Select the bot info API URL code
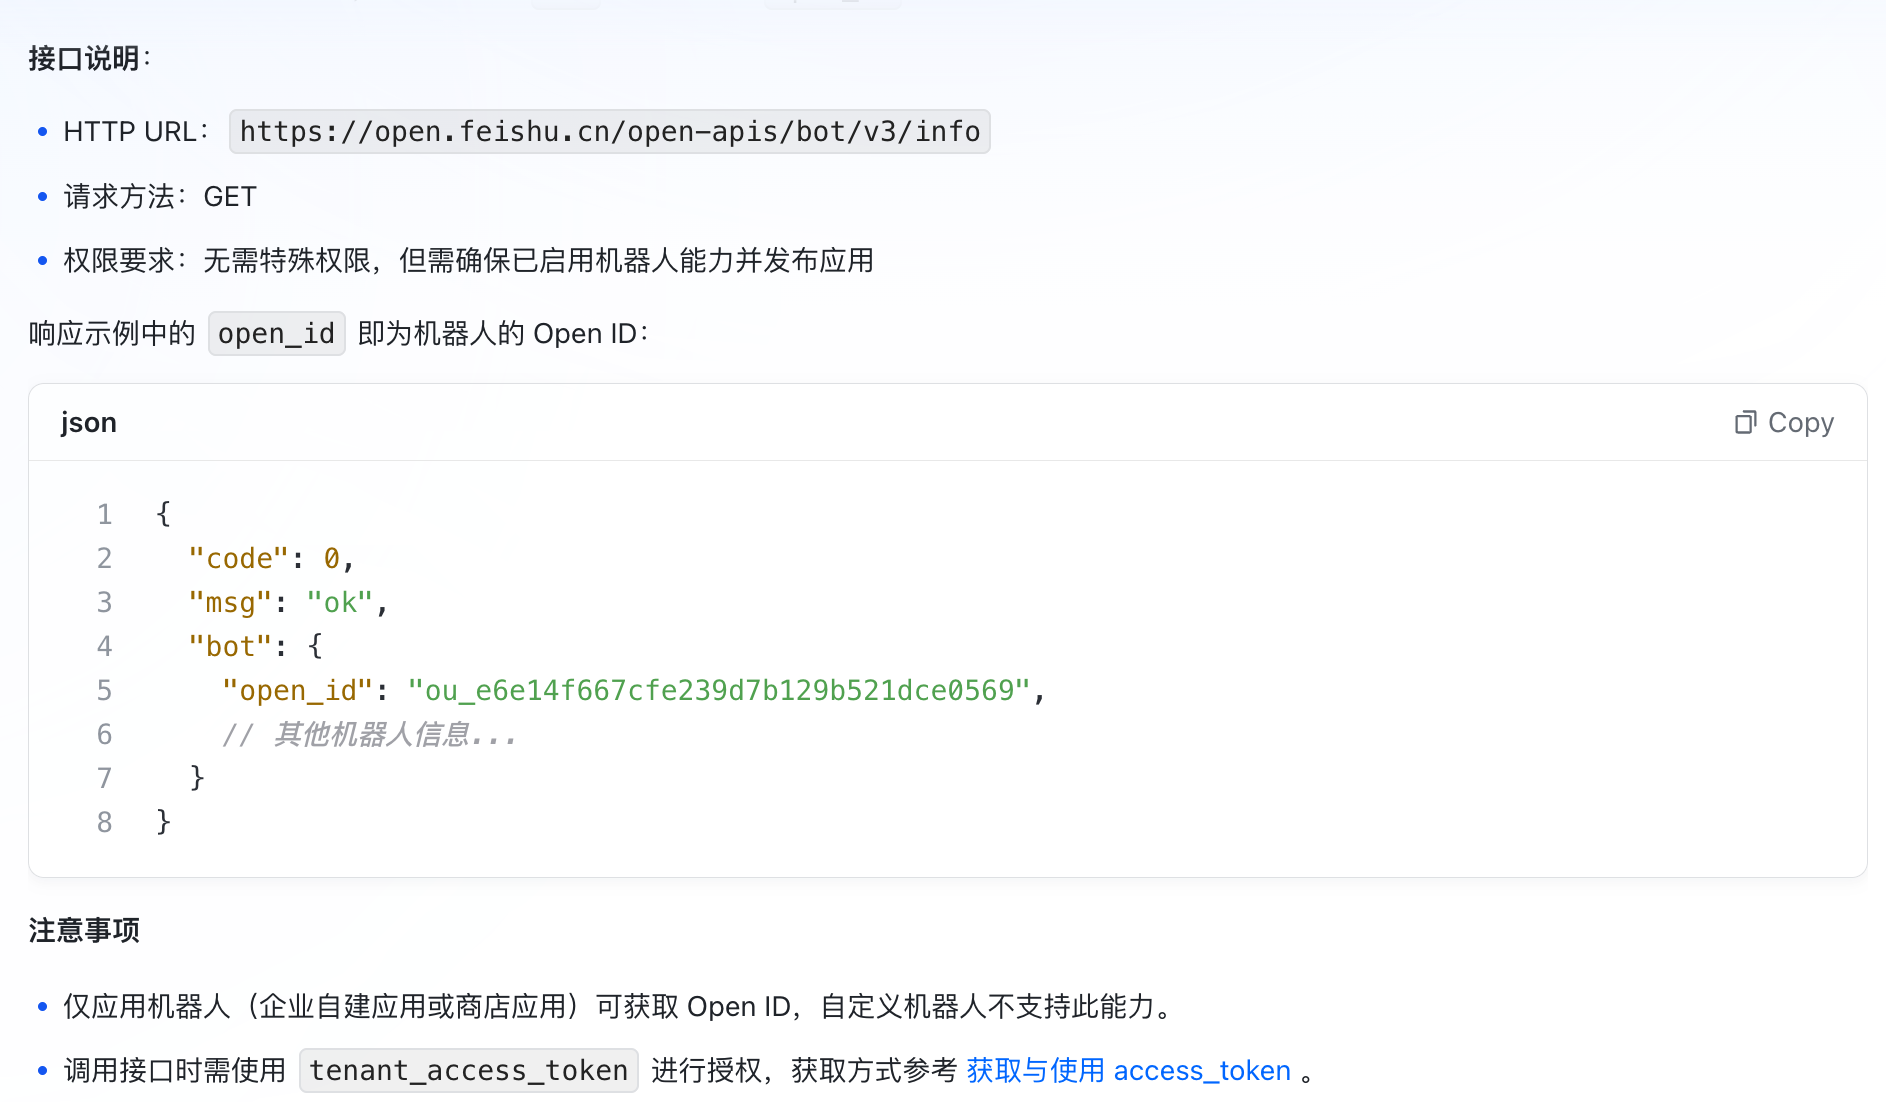This screenshot has height=1102, width=1886. [610, 132]
